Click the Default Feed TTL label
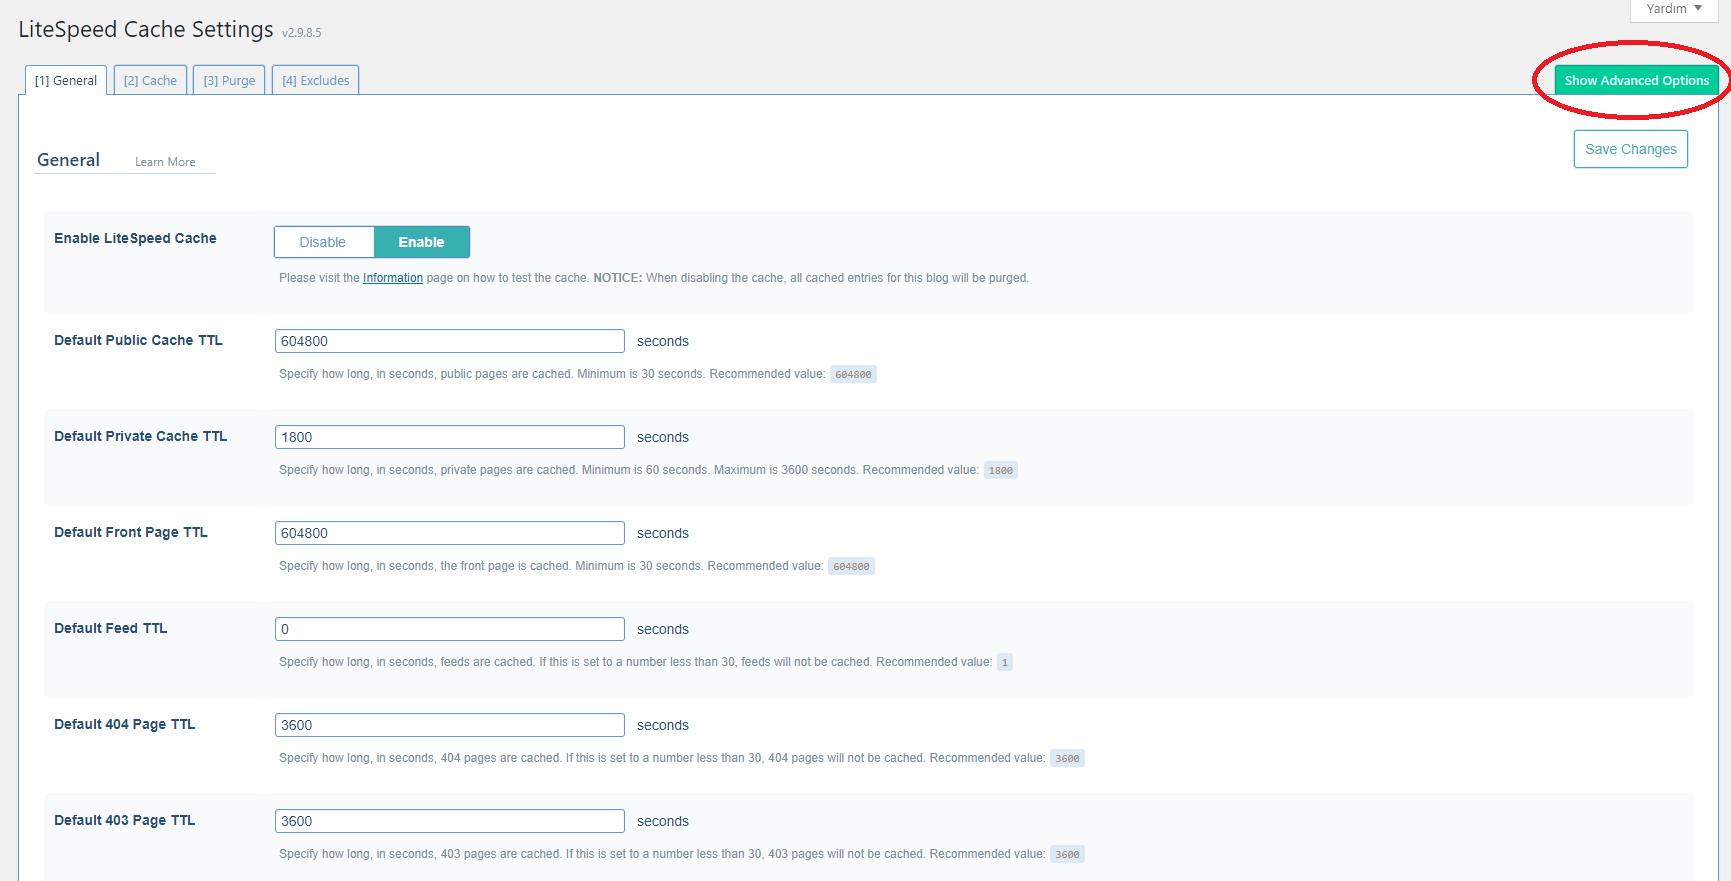 point(111,628)
